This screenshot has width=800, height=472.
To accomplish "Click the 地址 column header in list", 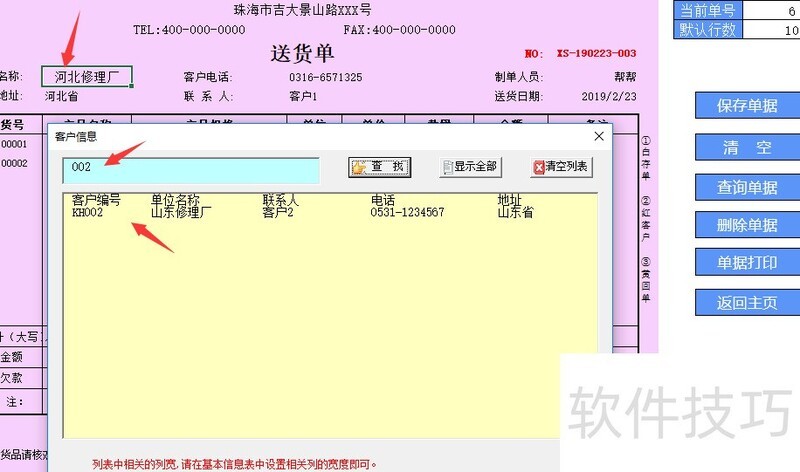I will pos(510,200).
